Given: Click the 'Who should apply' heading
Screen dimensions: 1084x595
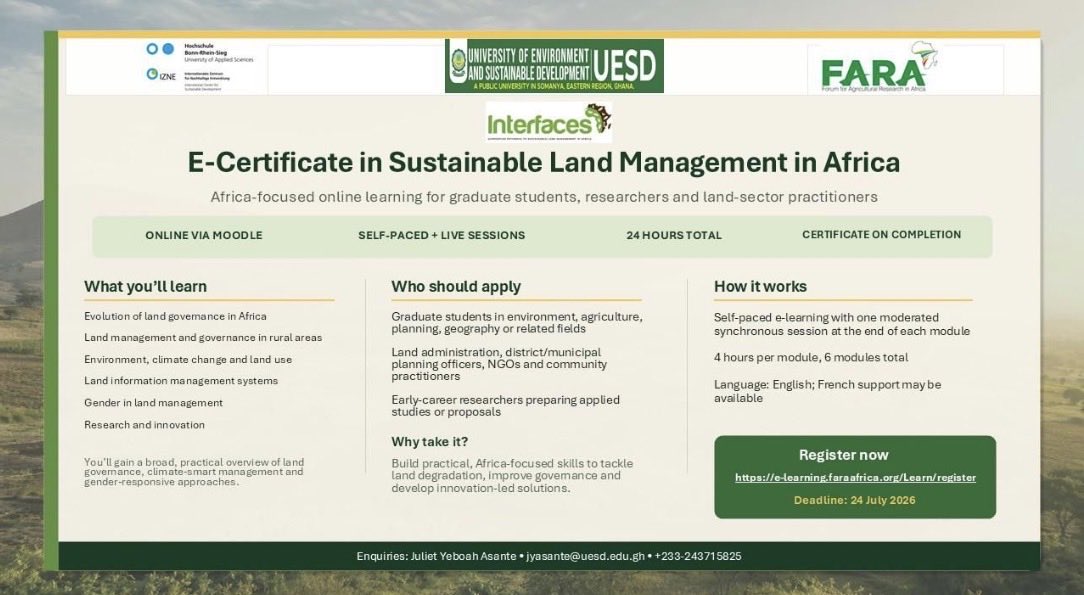Looking at the screenshot, I should click(x=456, y=287).
